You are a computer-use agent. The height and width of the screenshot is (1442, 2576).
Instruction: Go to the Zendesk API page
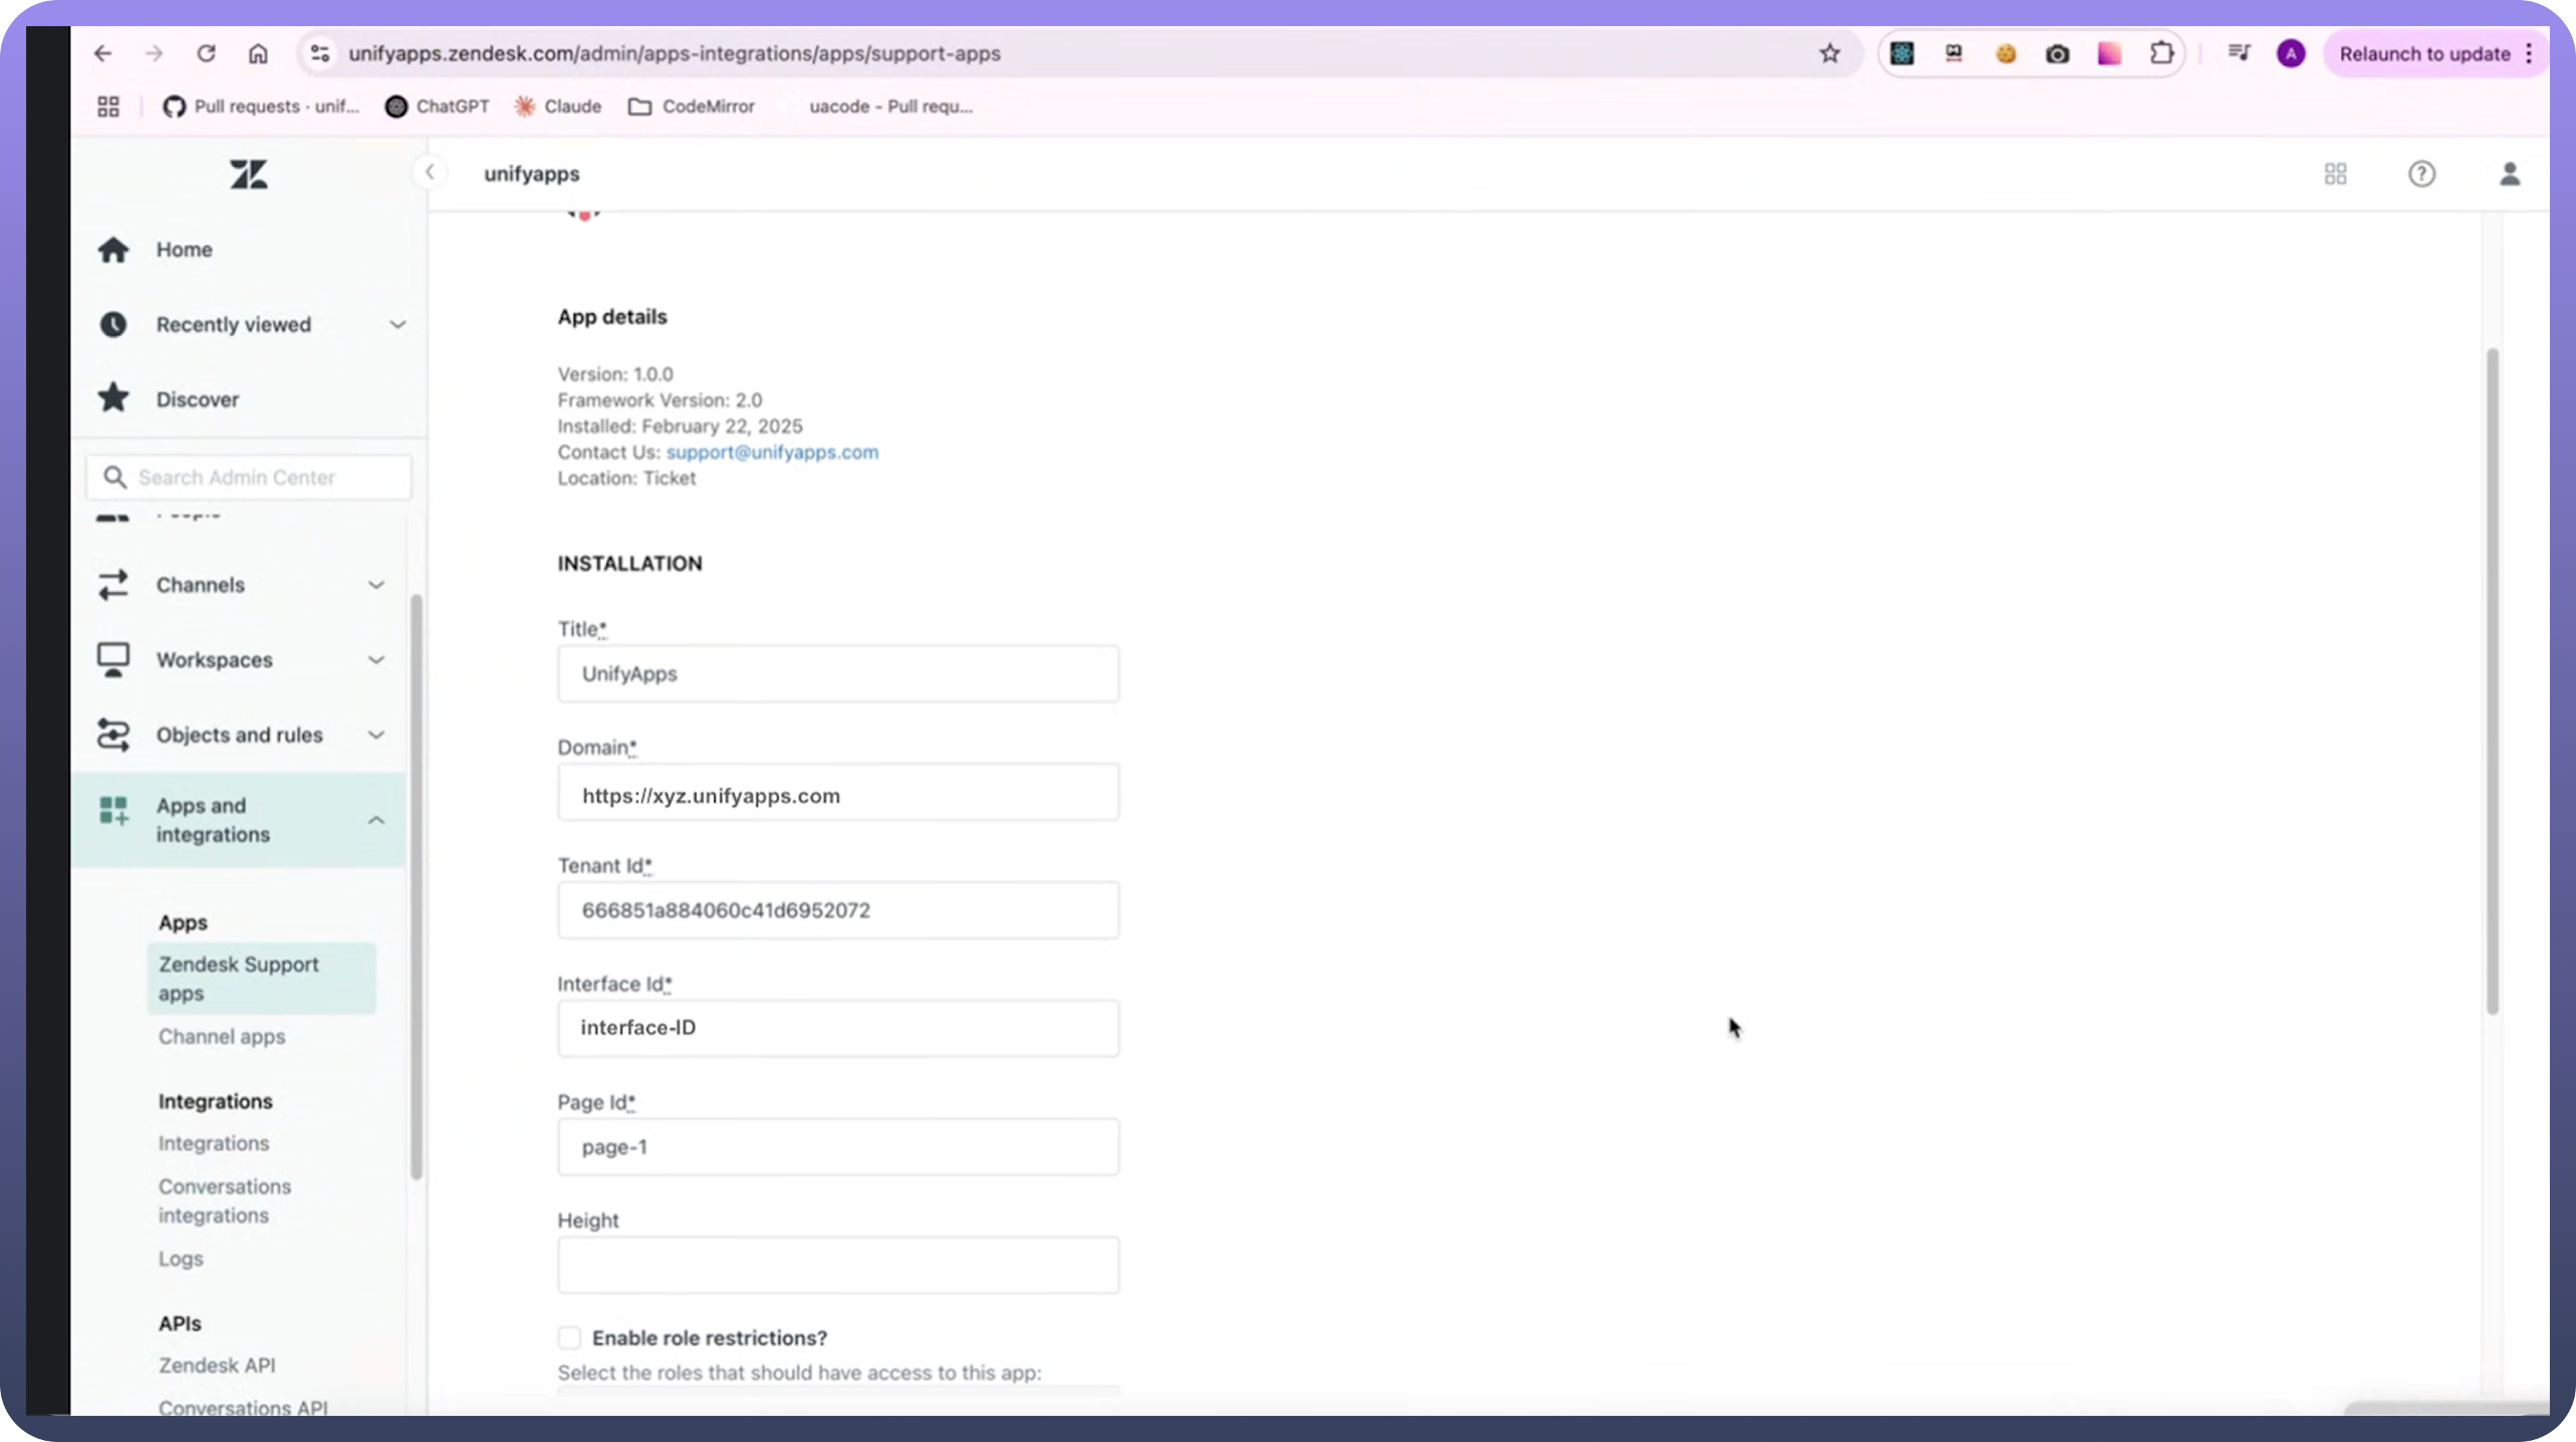216,1365
